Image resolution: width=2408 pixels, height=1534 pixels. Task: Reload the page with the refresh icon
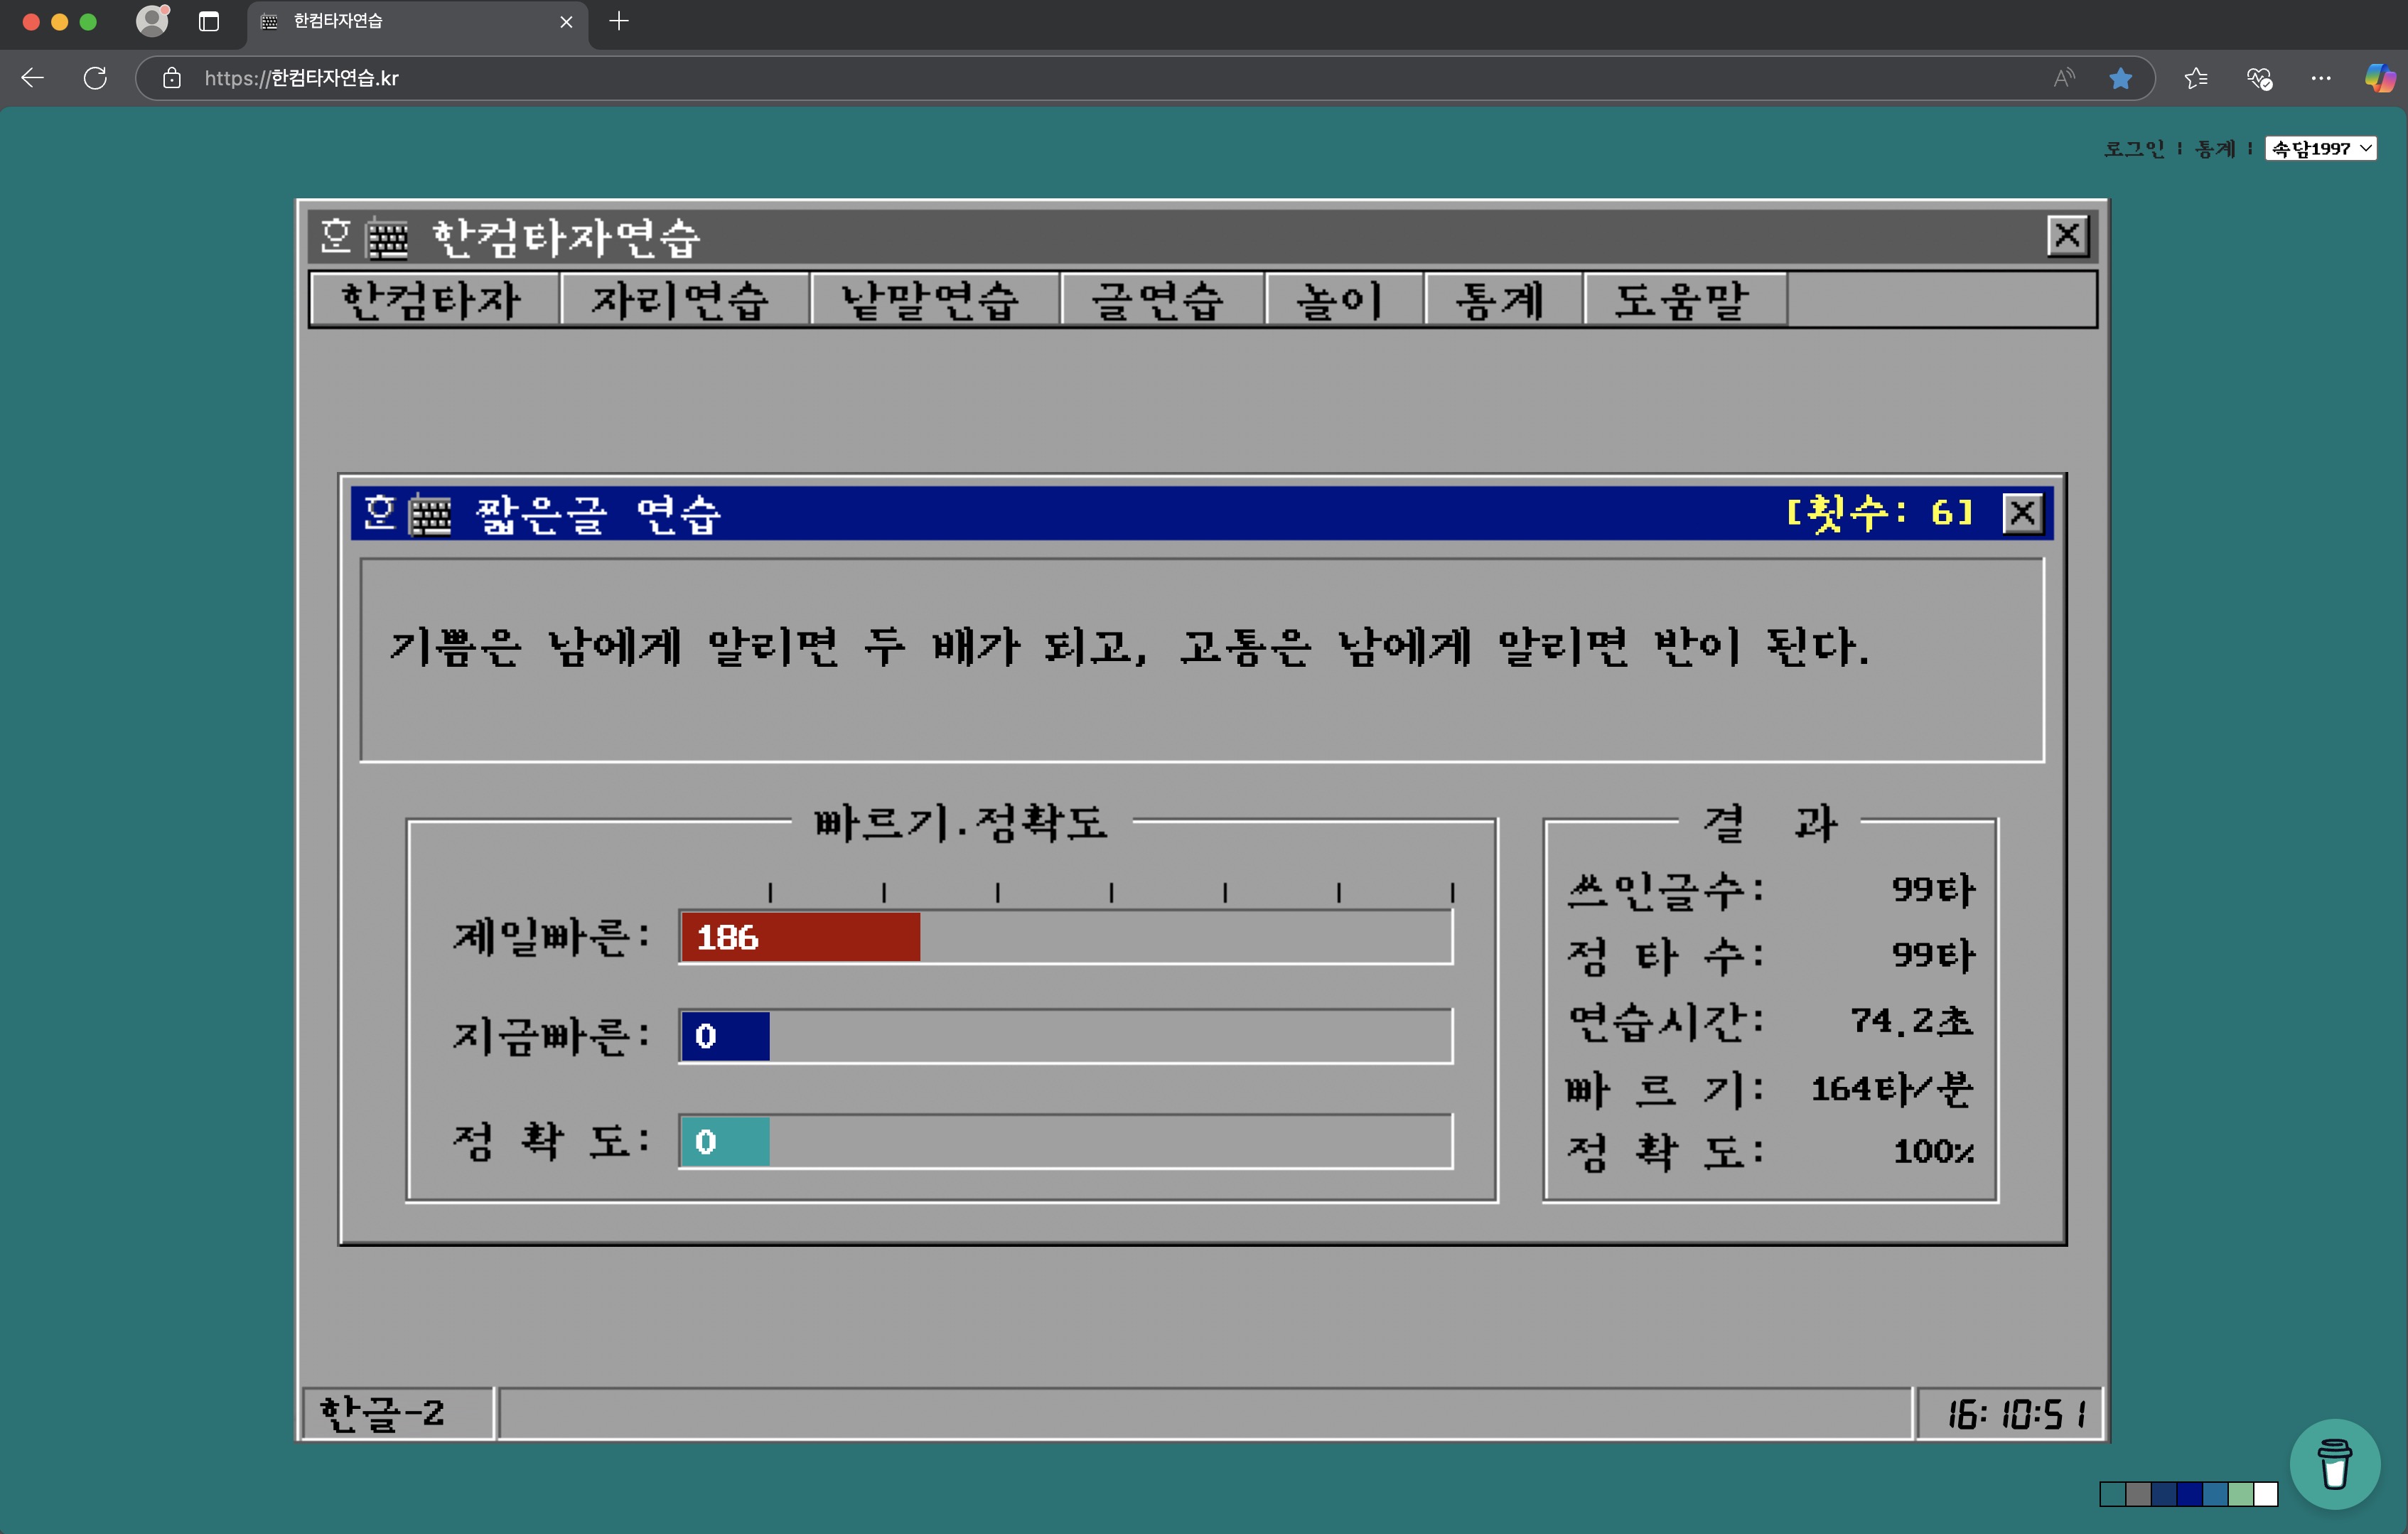click(95, 78)
